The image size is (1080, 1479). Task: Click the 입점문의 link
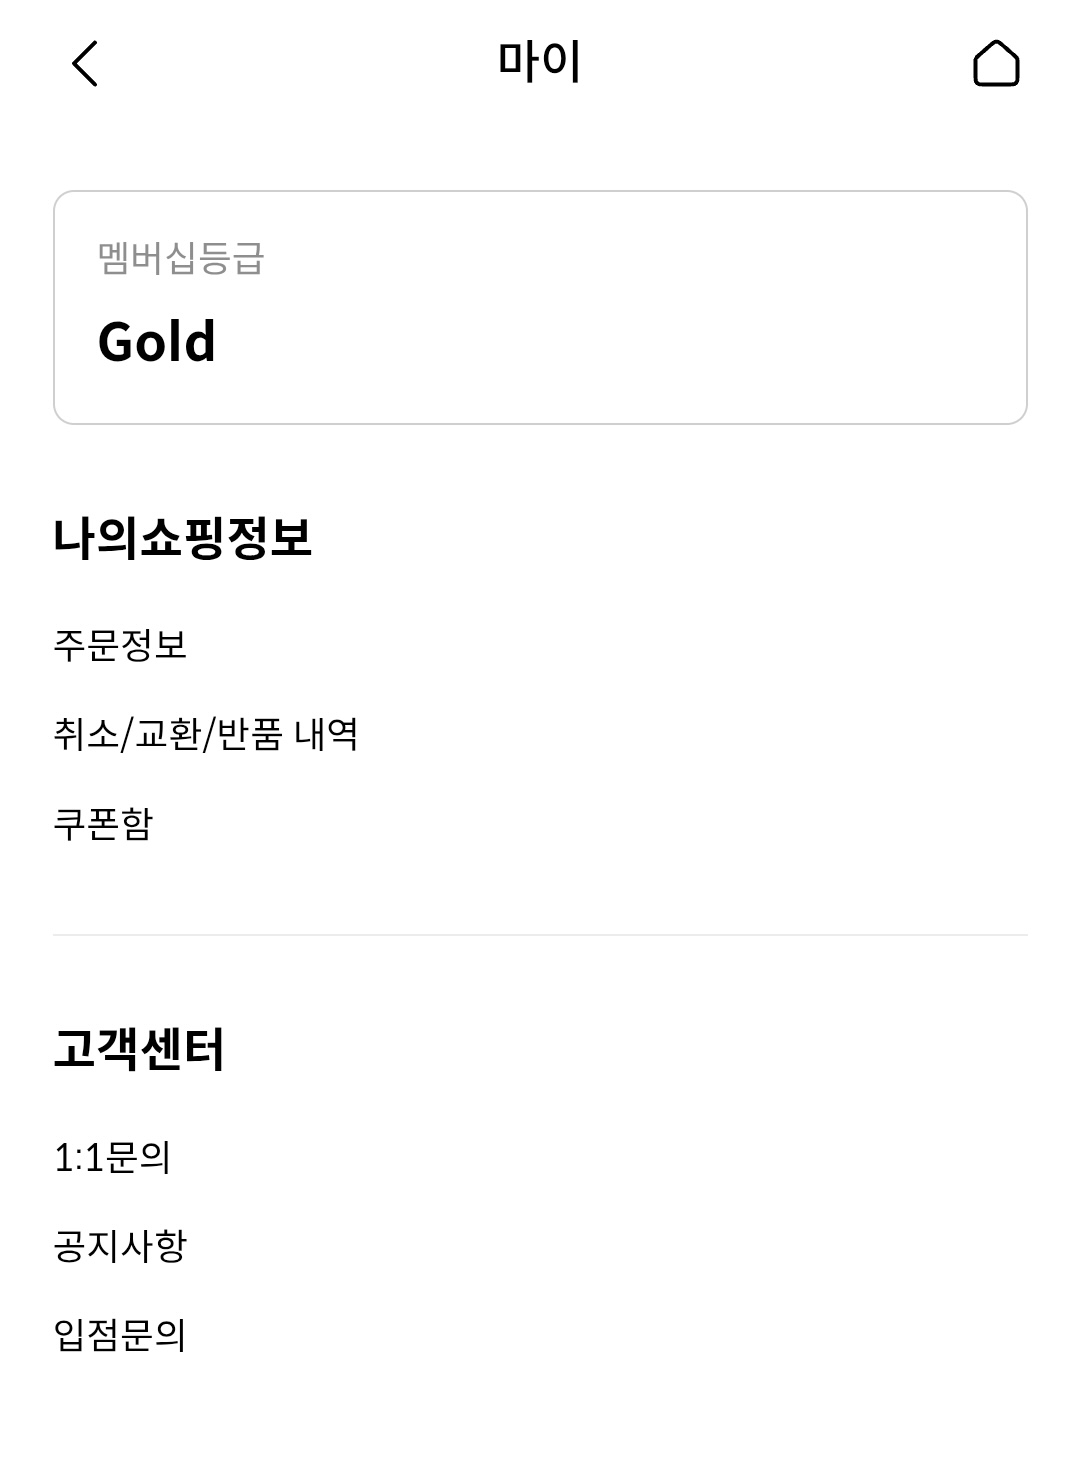coord(120,1336)
